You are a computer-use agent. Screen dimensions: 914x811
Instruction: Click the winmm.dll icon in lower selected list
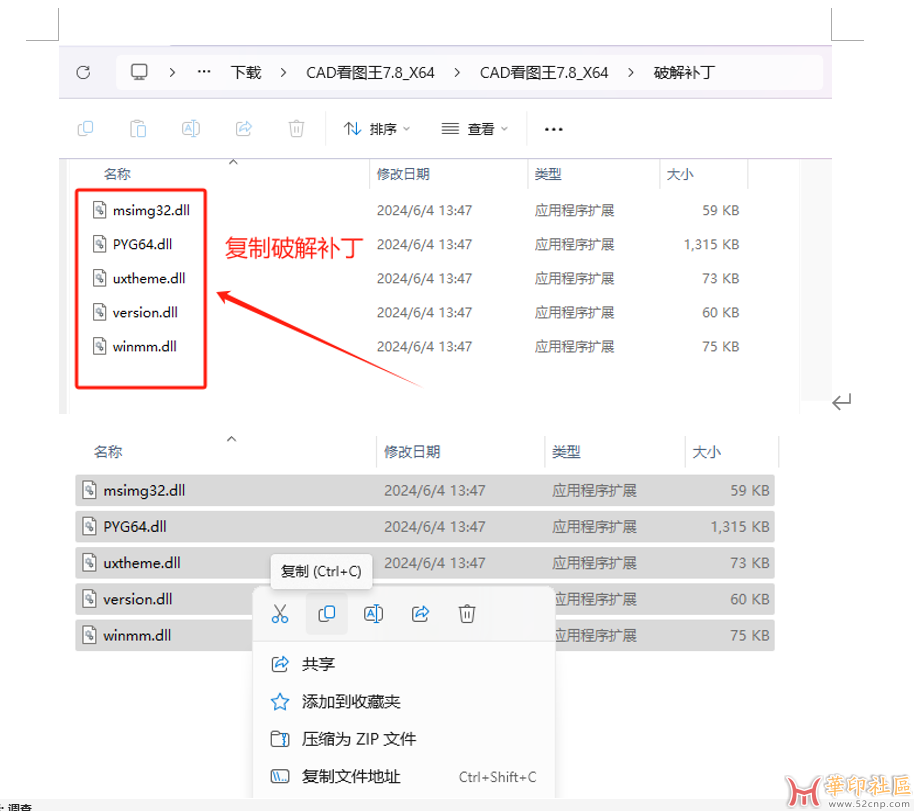pyautogui.click(x=89, y=635)
